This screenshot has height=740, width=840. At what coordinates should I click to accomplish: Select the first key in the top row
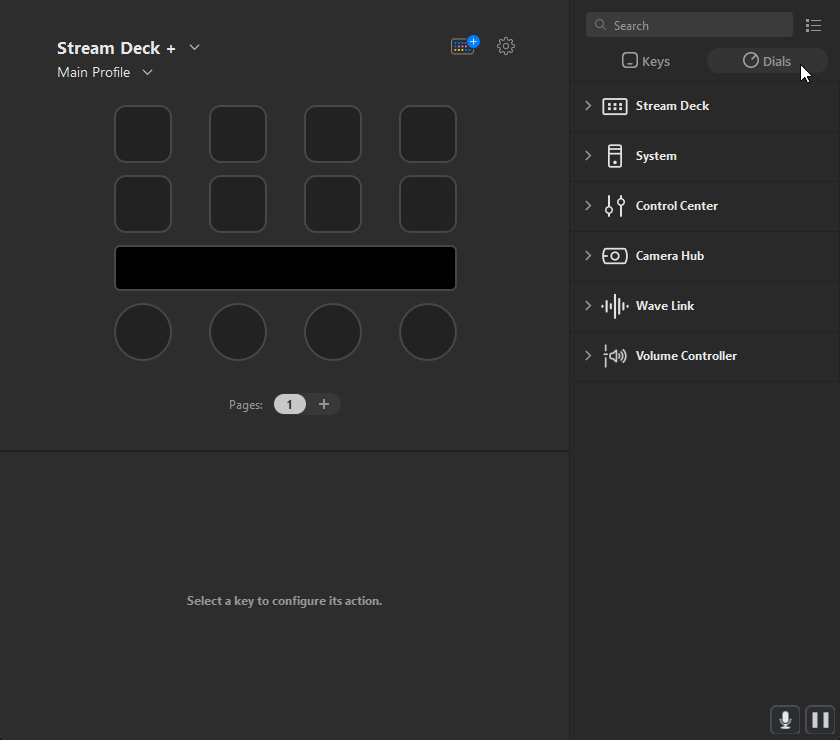pyautogui.click(x=143, y=134)
